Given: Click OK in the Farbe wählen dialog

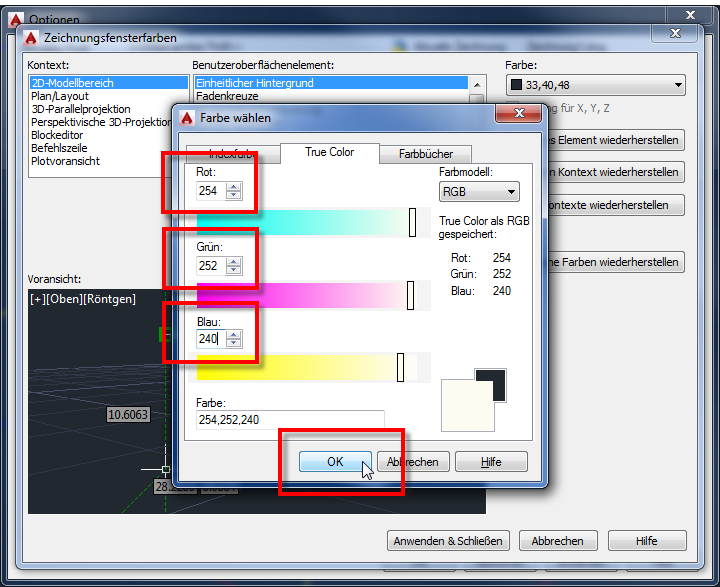Looking at the screenshot, I should [x=335, y=462].
